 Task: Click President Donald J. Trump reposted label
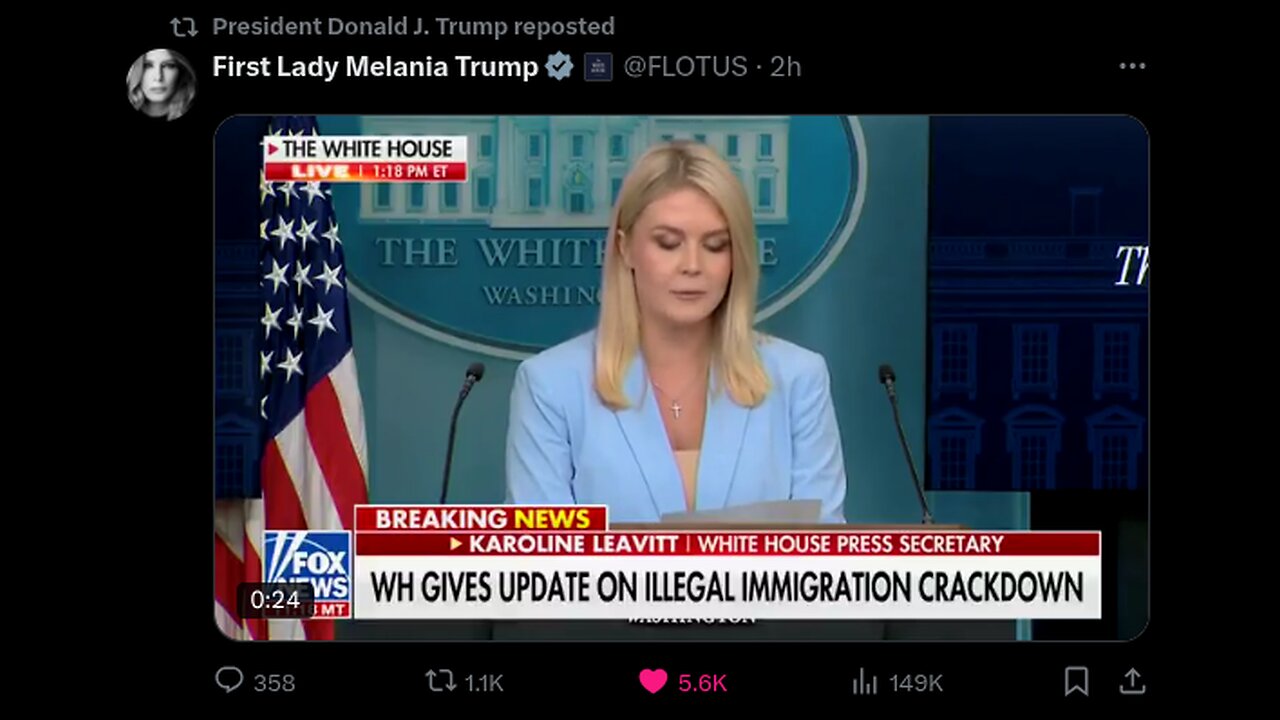tap(413, 26)
